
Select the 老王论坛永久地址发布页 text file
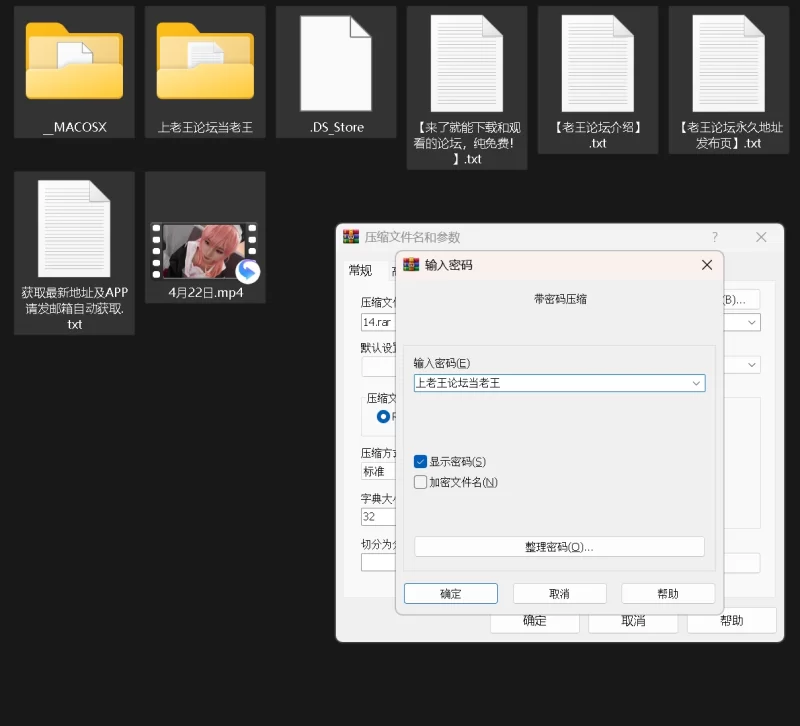[x=728, y=62]
